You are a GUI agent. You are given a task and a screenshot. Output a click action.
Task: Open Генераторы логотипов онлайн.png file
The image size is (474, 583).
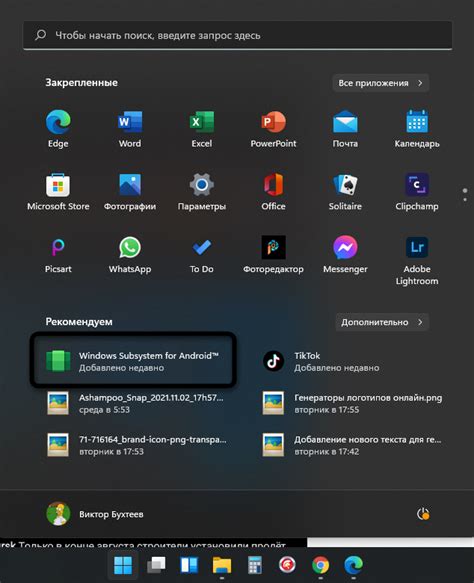(x=352, y=403)
